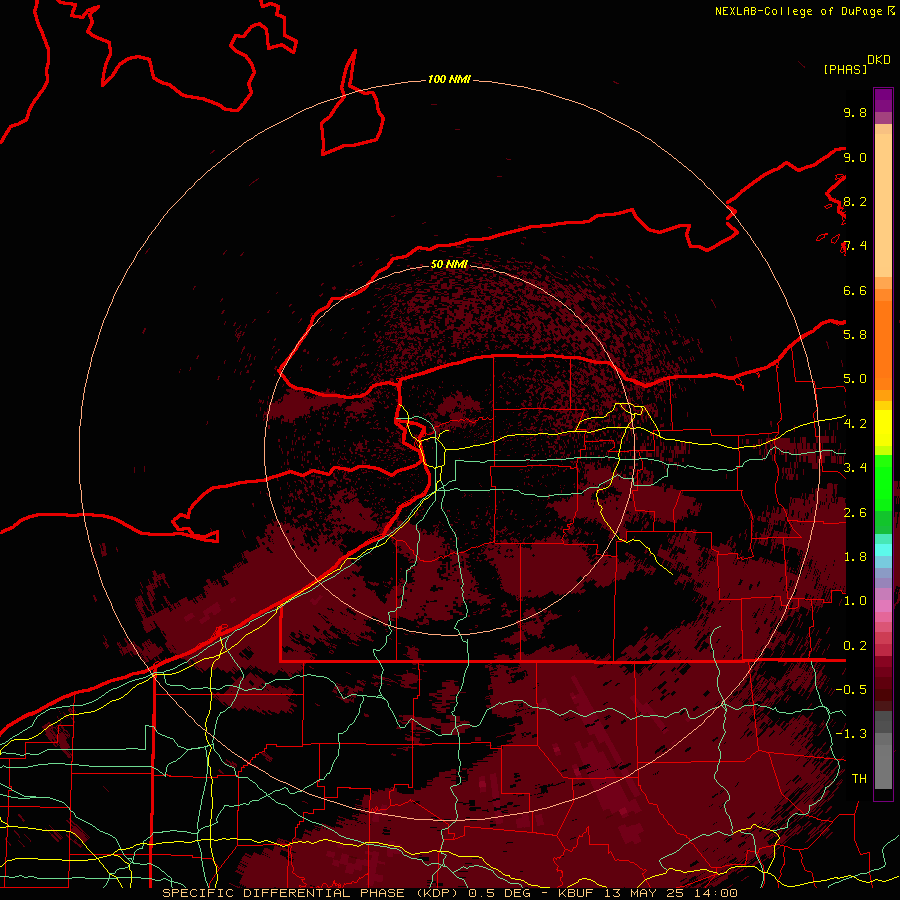This screenshot has height=900, width=900.
Task: Click the 50 NMI range ring label
Action: [x=449, y=264]
